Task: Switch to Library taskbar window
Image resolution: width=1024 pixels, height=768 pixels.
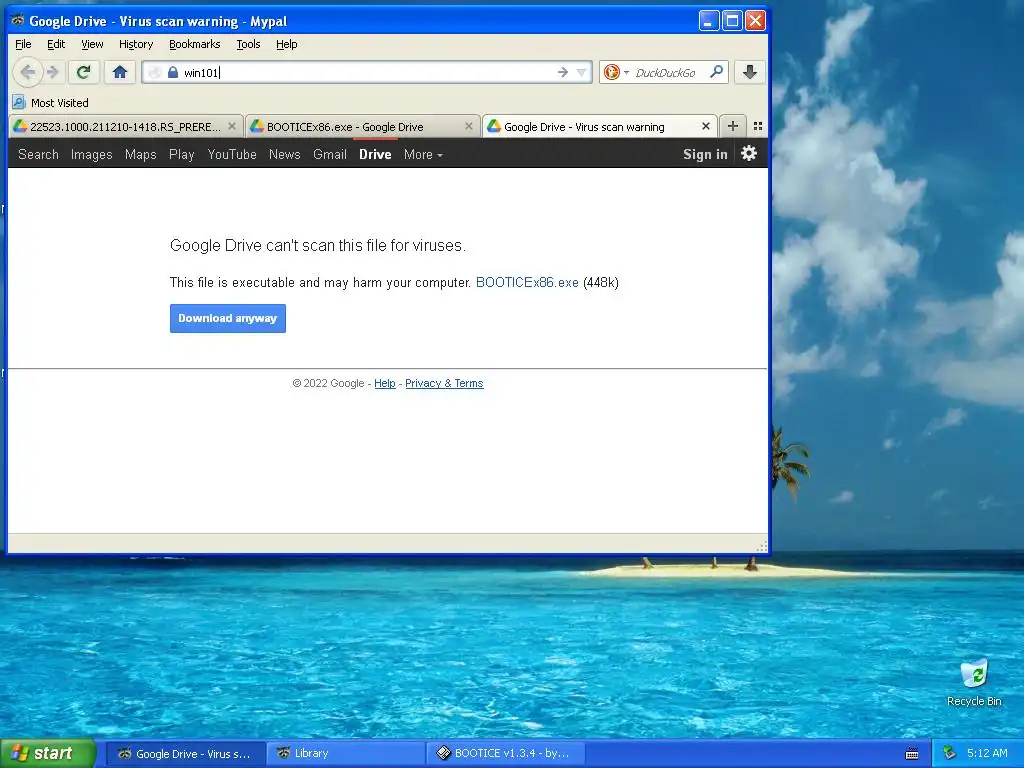Action: pyautogui.click(x=345, y=754)
